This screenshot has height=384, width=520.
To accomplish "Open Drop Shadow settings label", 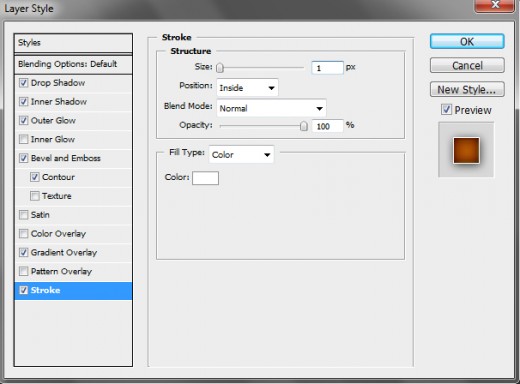I will (x=58, y=83).
